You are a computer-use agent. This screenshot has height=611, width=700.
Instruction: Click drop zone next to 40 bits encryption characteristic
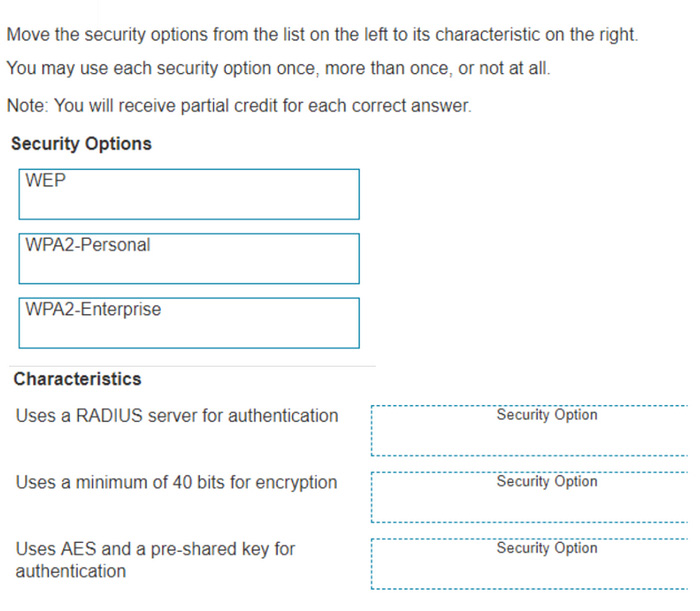coord(529,497)
